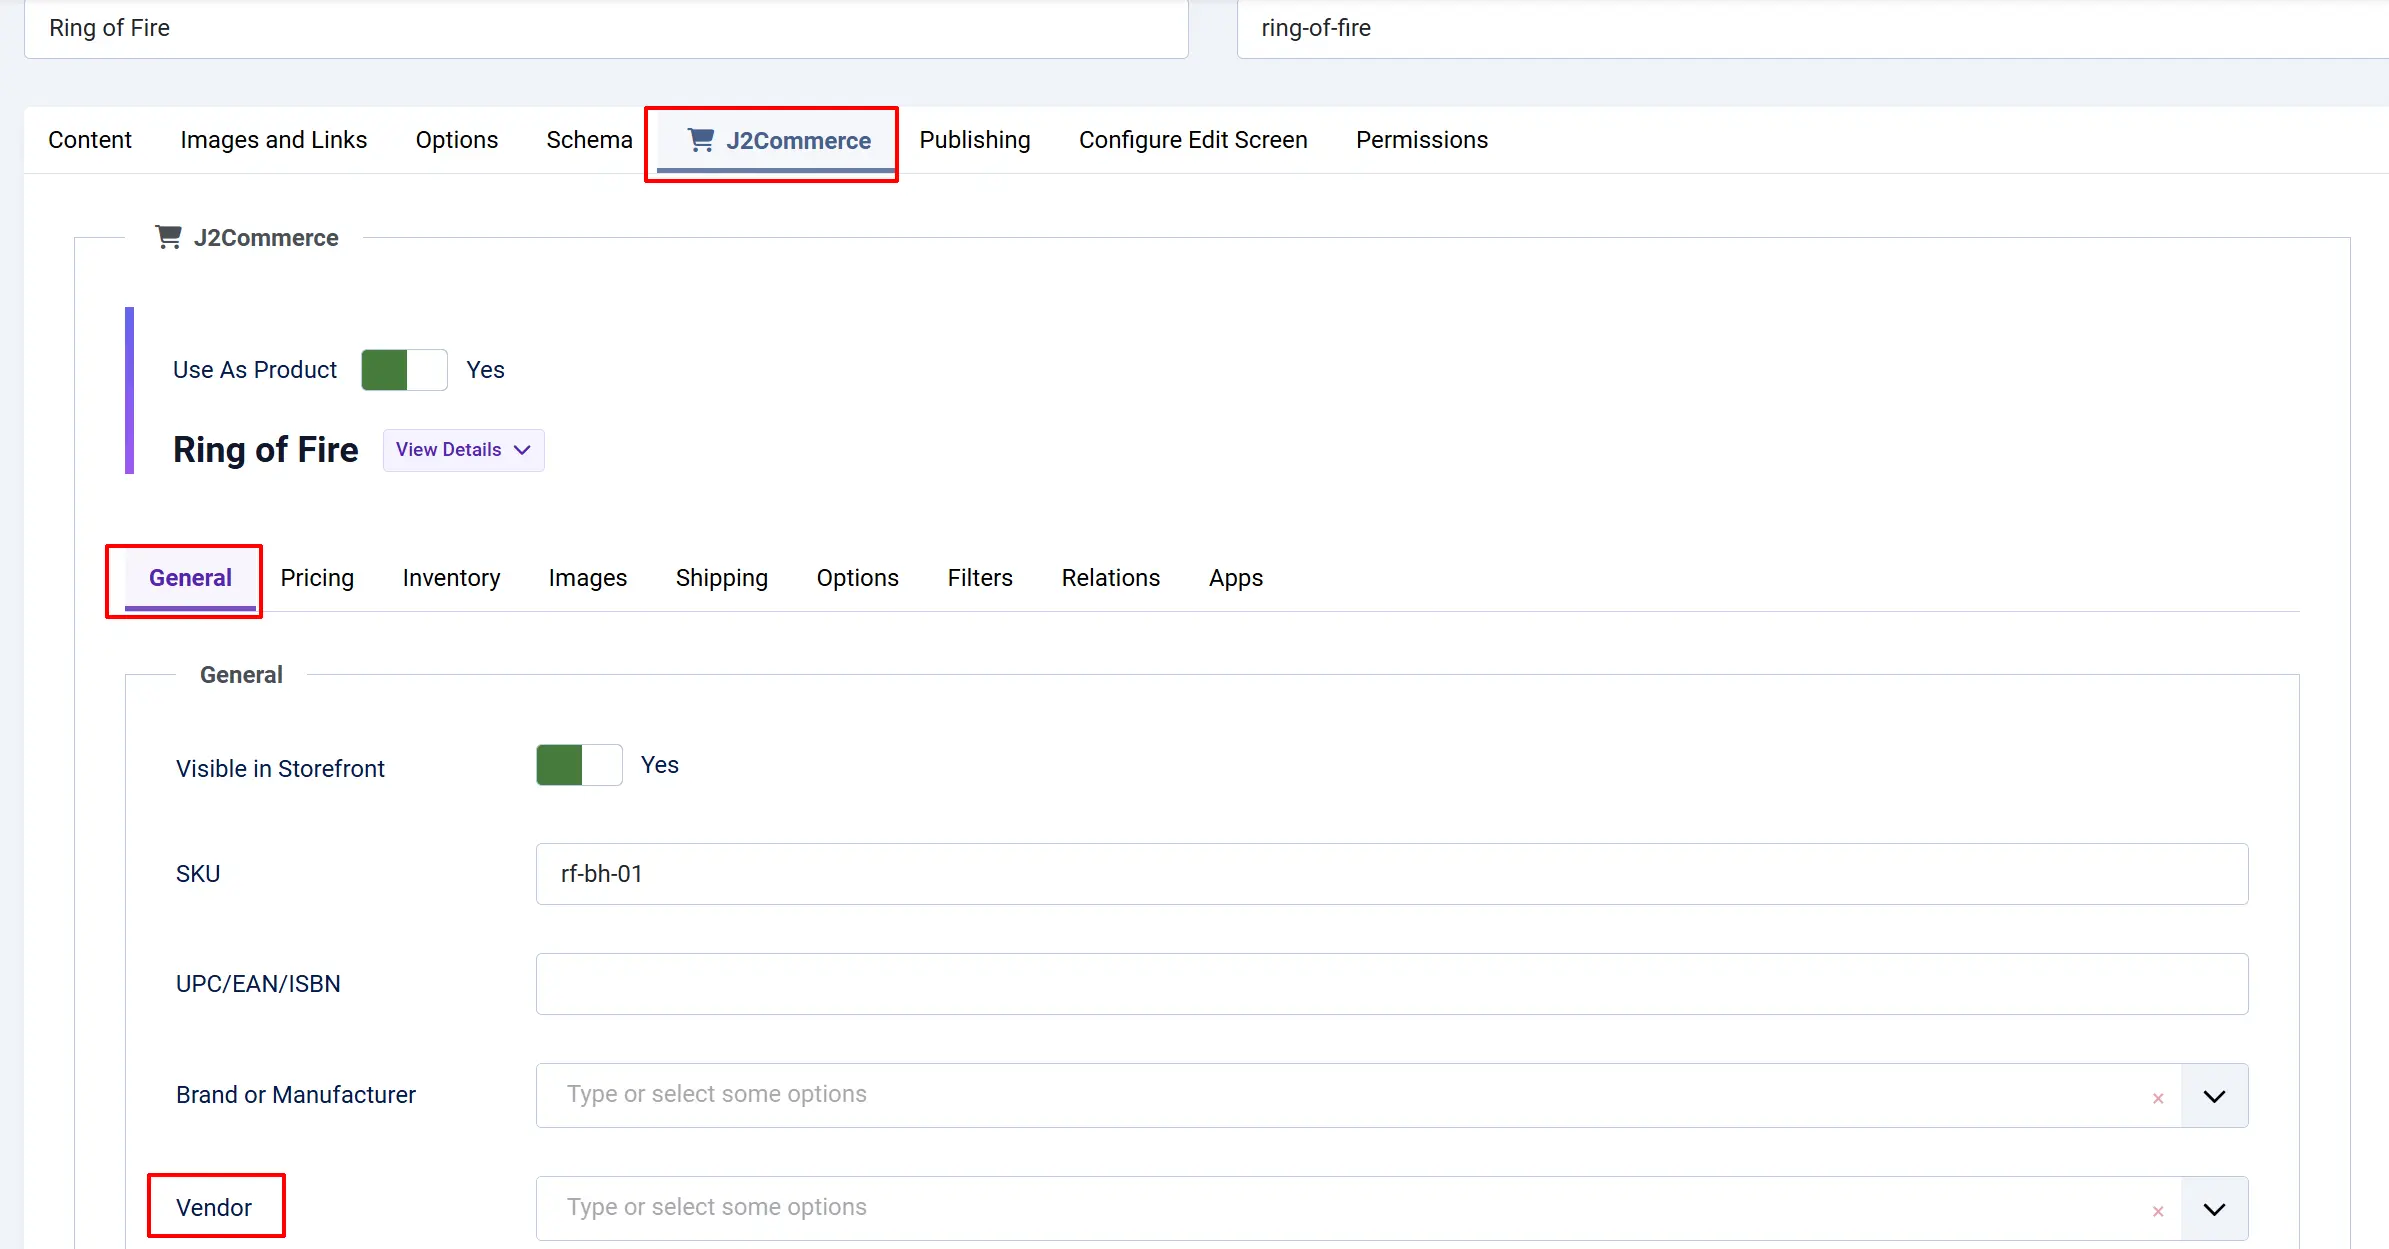Go to the Shipping product tab
The image size is (2389, 1249).
tap(722, 578)
